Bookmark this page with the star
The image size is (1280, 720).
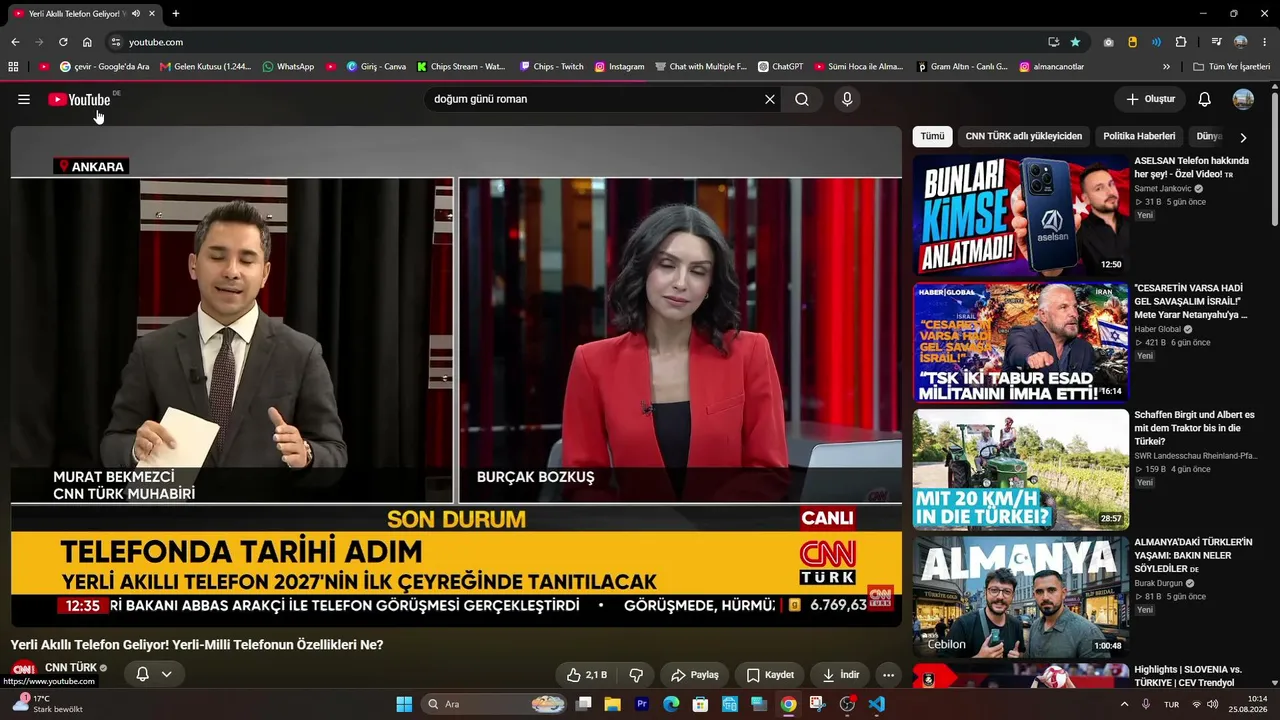1075,42
